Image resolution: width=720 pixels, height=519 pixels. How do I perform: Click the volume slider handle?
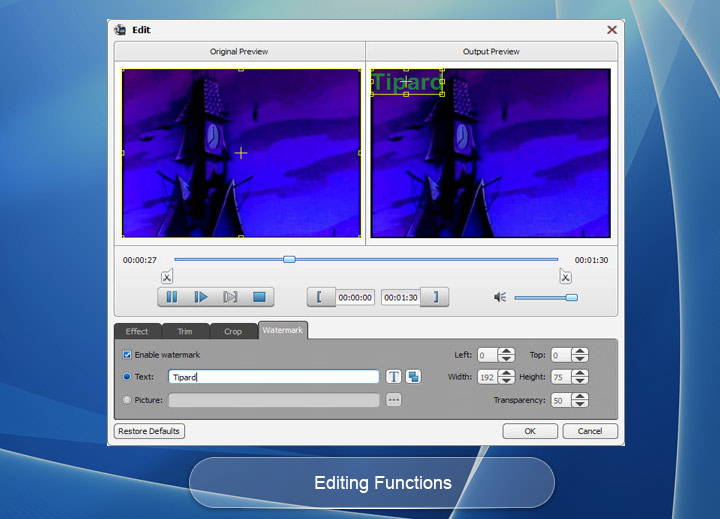[572, 298]
